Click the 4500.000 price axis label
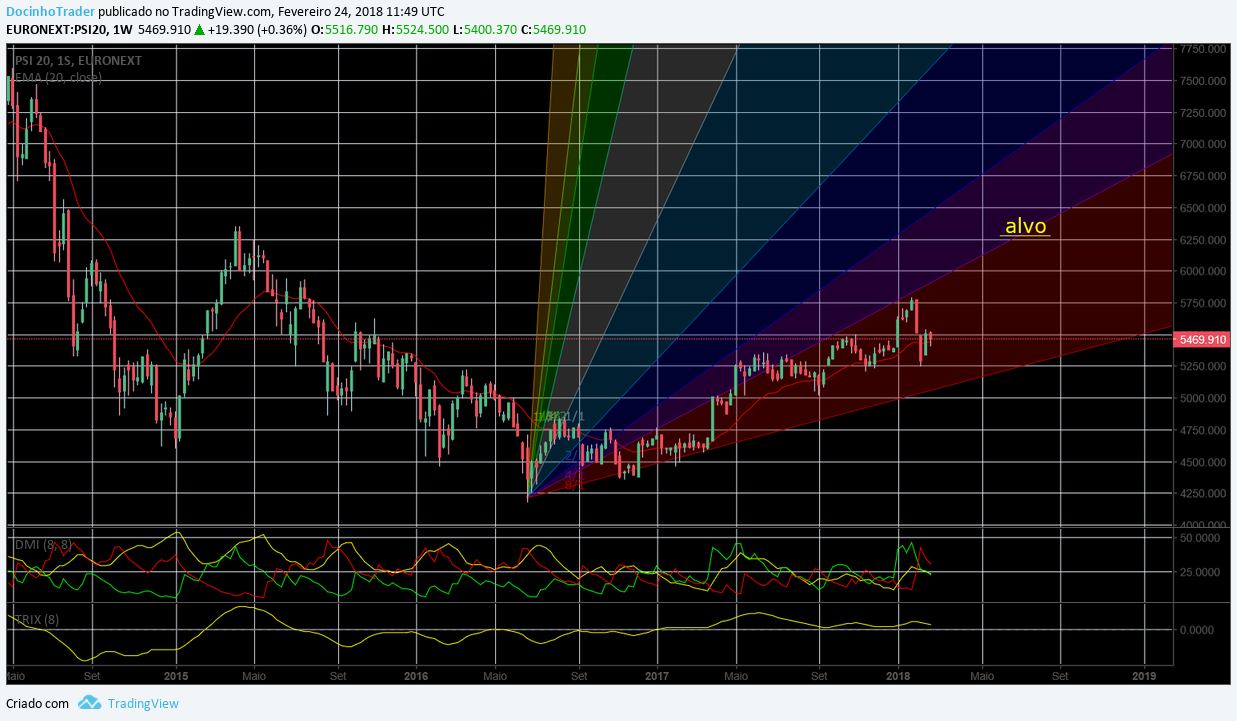 (x=1203, y=462)
